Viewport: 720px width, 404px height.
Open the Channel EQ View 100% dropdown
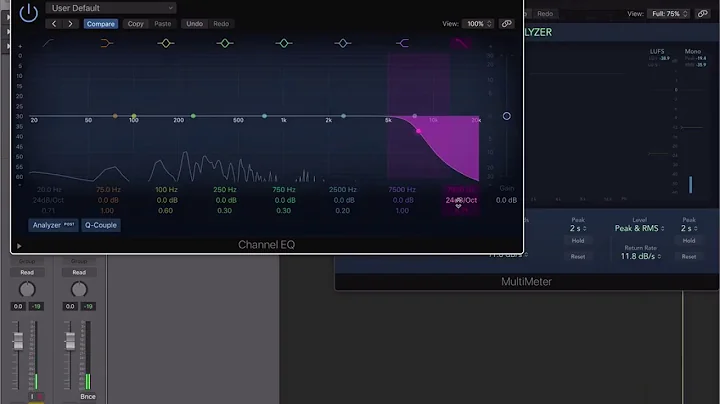point(478,24)
